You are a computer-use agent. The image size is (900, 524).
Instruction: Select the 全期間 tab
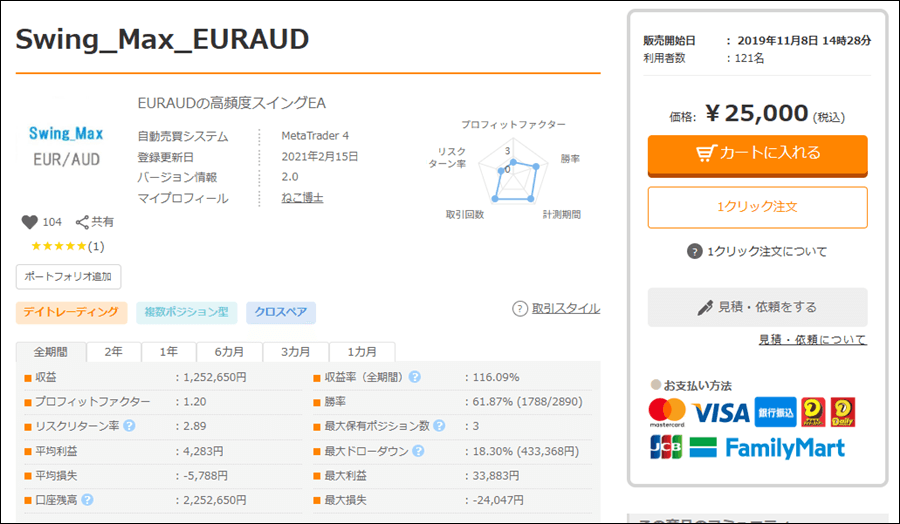tap(50, 352)
